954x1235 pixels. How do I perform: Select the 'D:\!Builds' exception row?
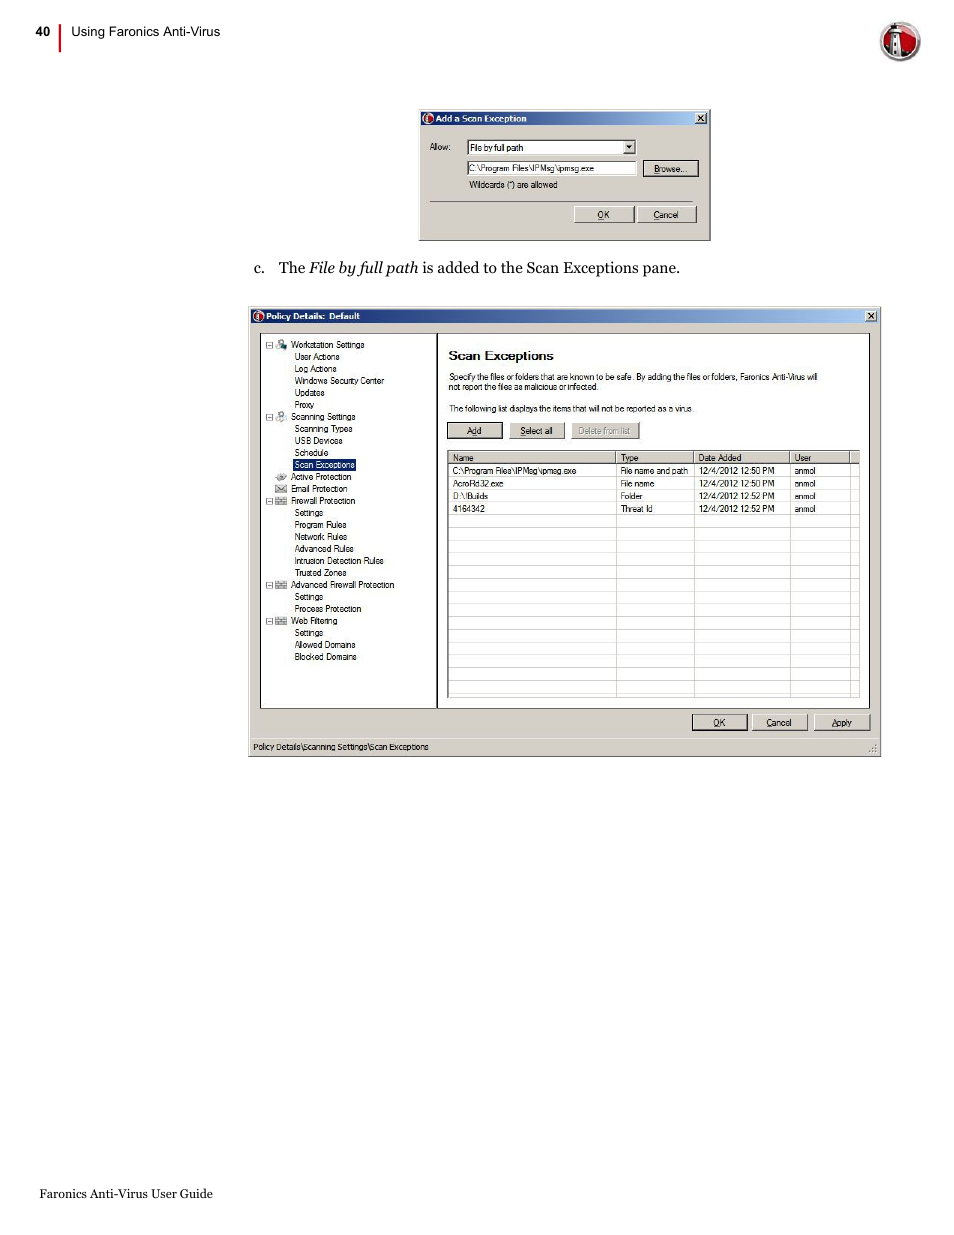(x=654, y=496)
